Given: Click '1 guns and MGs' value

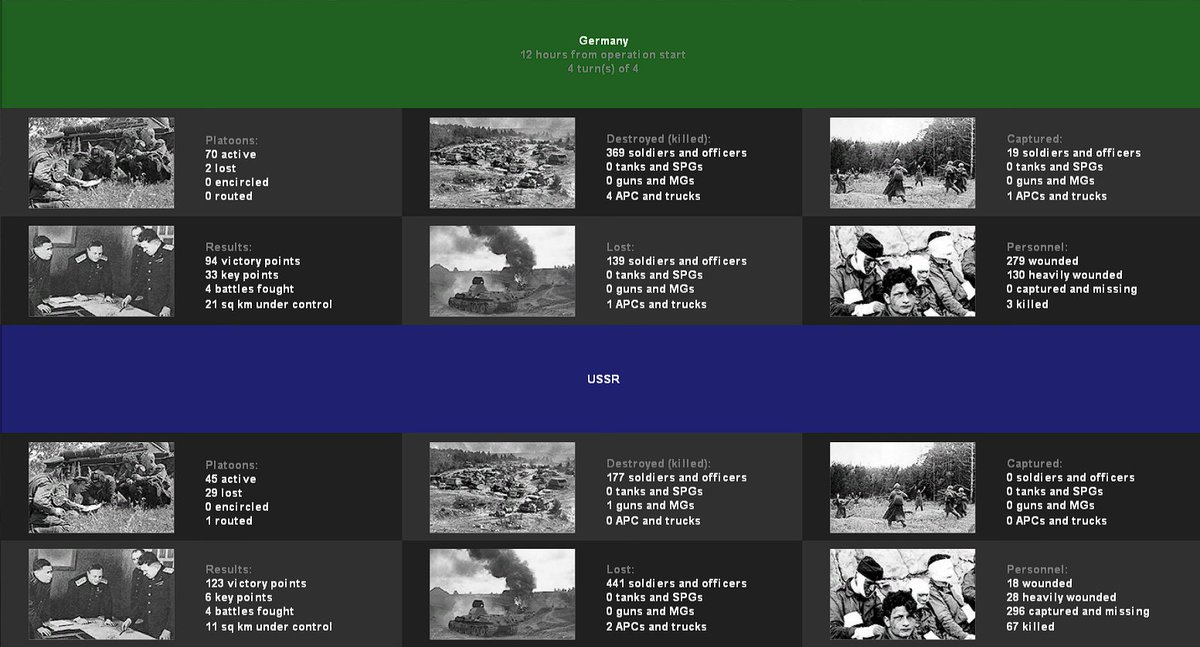Looking at the screenshot, I should click(652, 506).
